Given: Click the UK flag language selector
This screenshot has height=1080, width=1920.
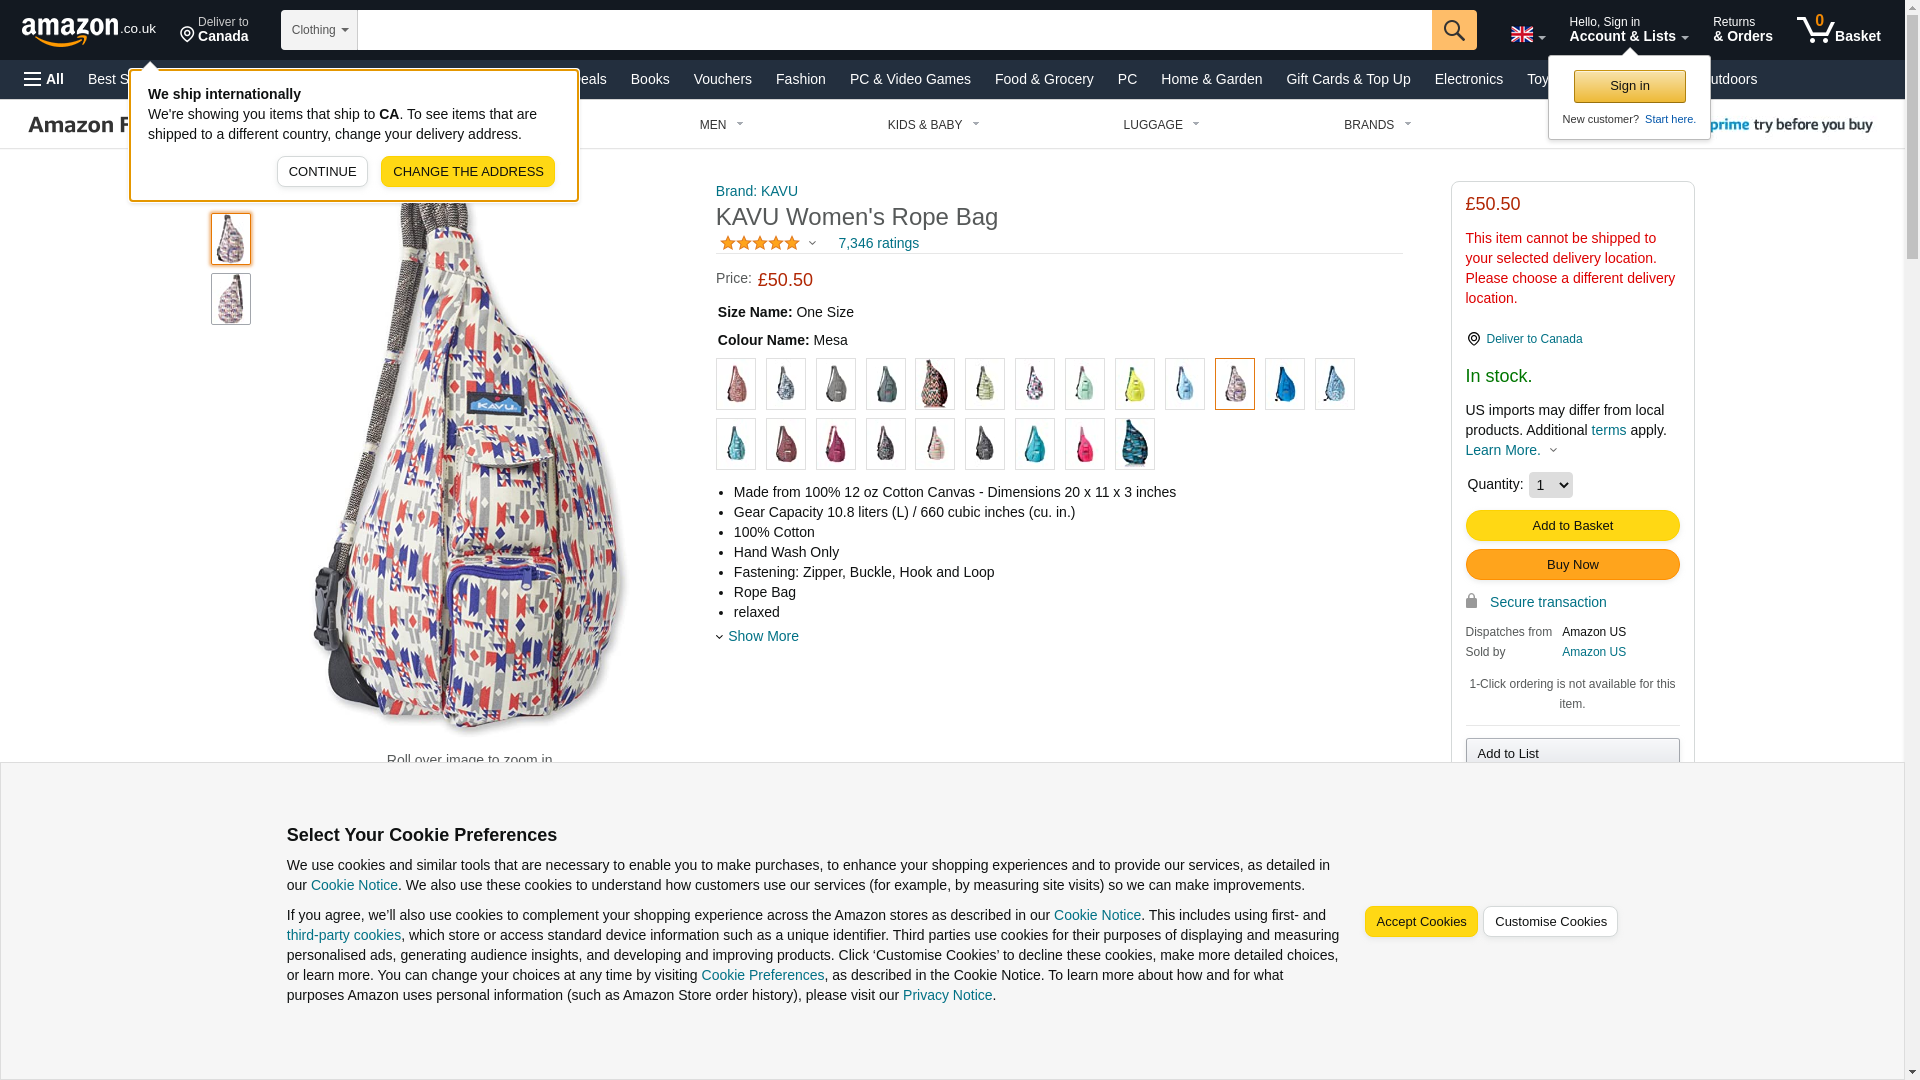Looking at the screenshot, I should (1527, 35).
